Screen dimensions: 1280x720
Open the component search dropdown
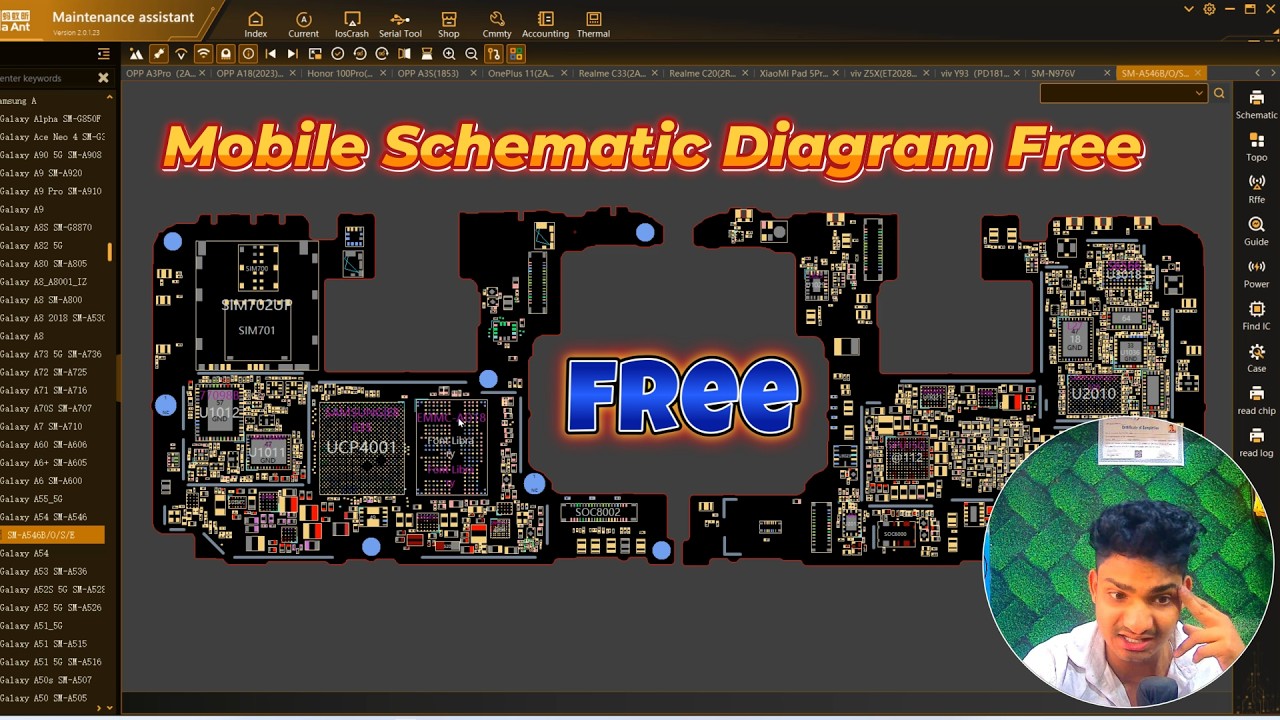coord(1199,93)
